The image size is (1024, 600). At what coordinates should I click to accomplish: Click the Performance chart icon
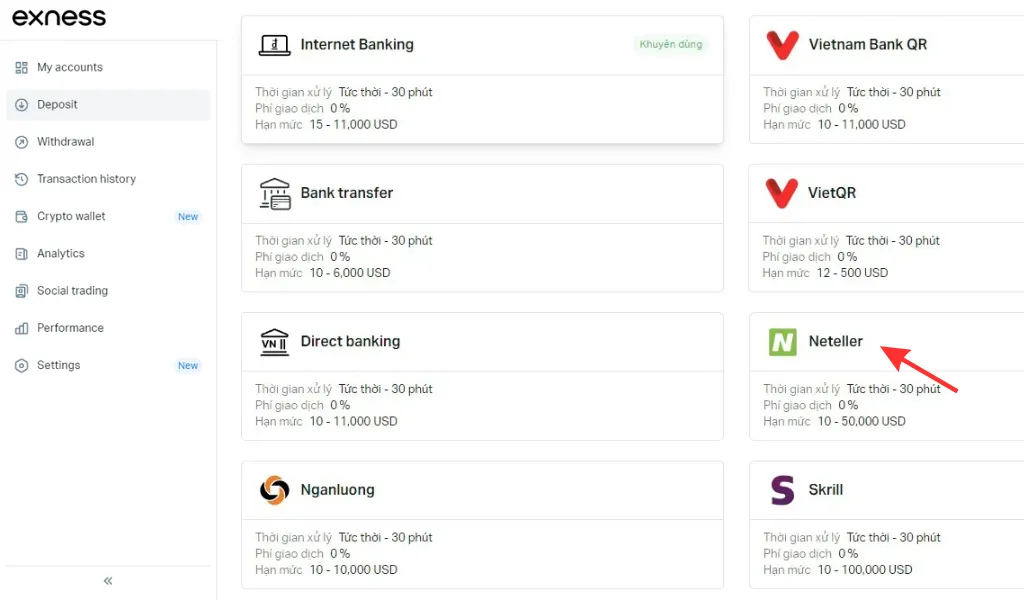22,327
